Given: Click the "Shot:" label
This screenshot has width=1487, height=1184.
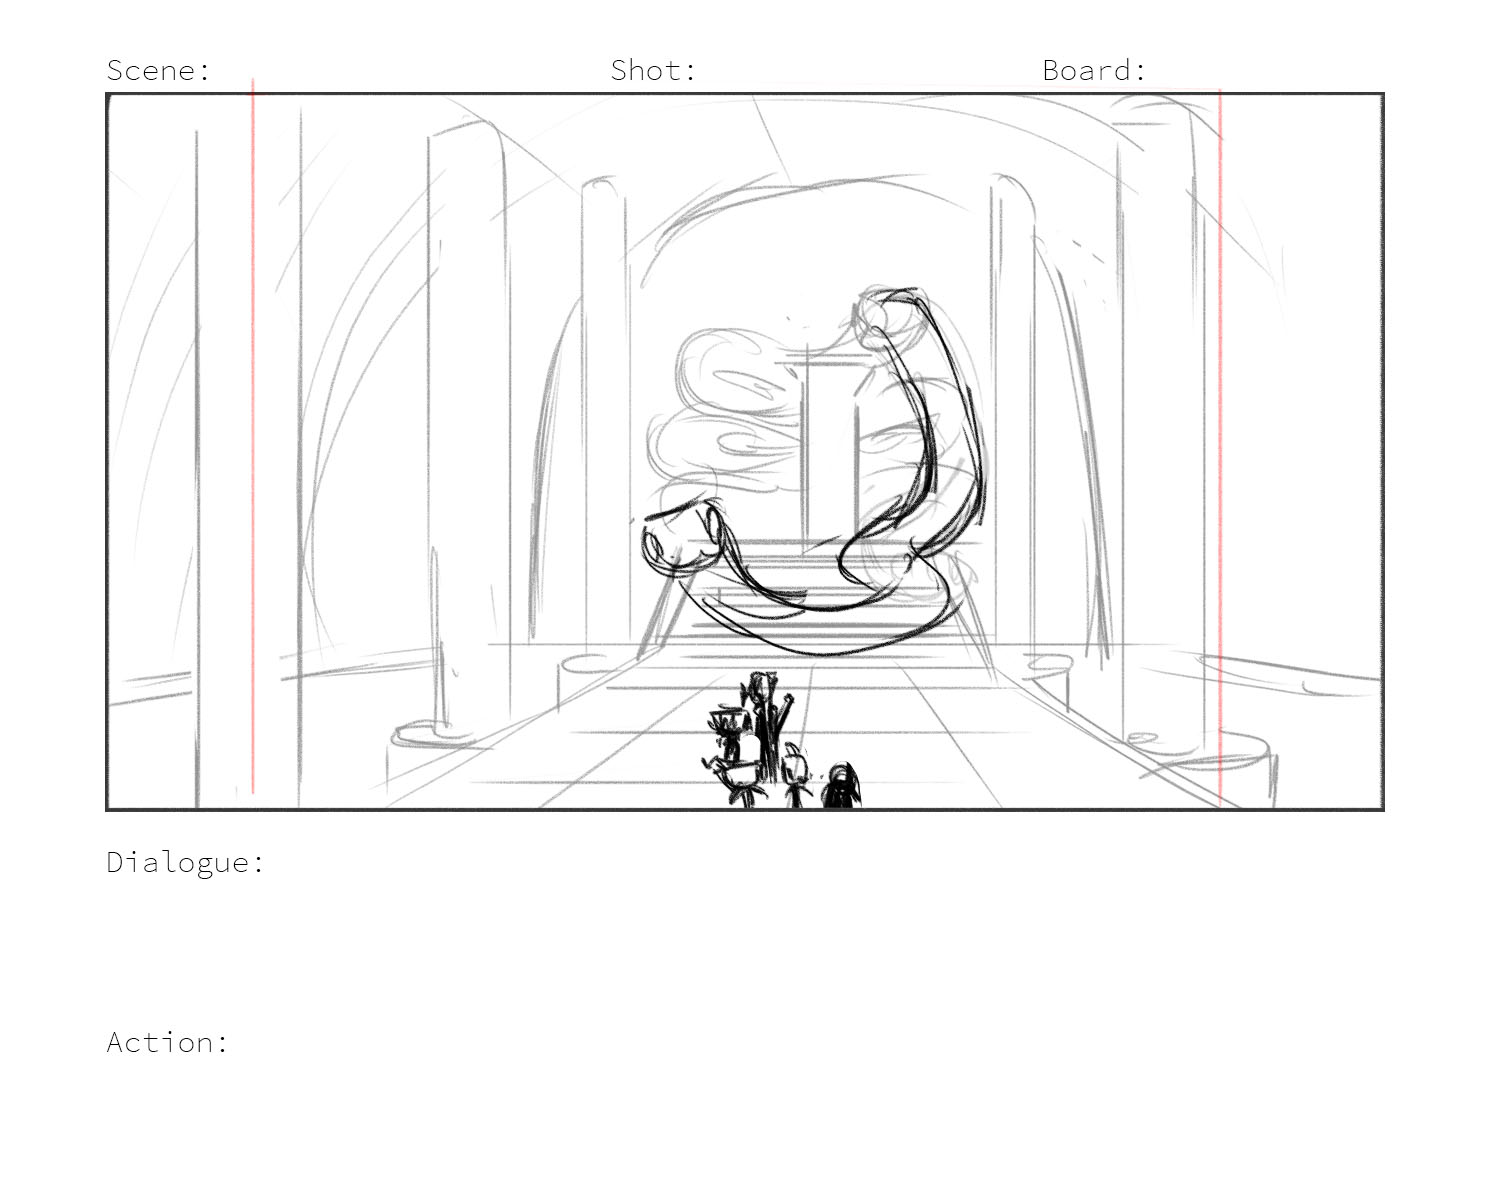Looking at the screenshot, I should (654, 70).
